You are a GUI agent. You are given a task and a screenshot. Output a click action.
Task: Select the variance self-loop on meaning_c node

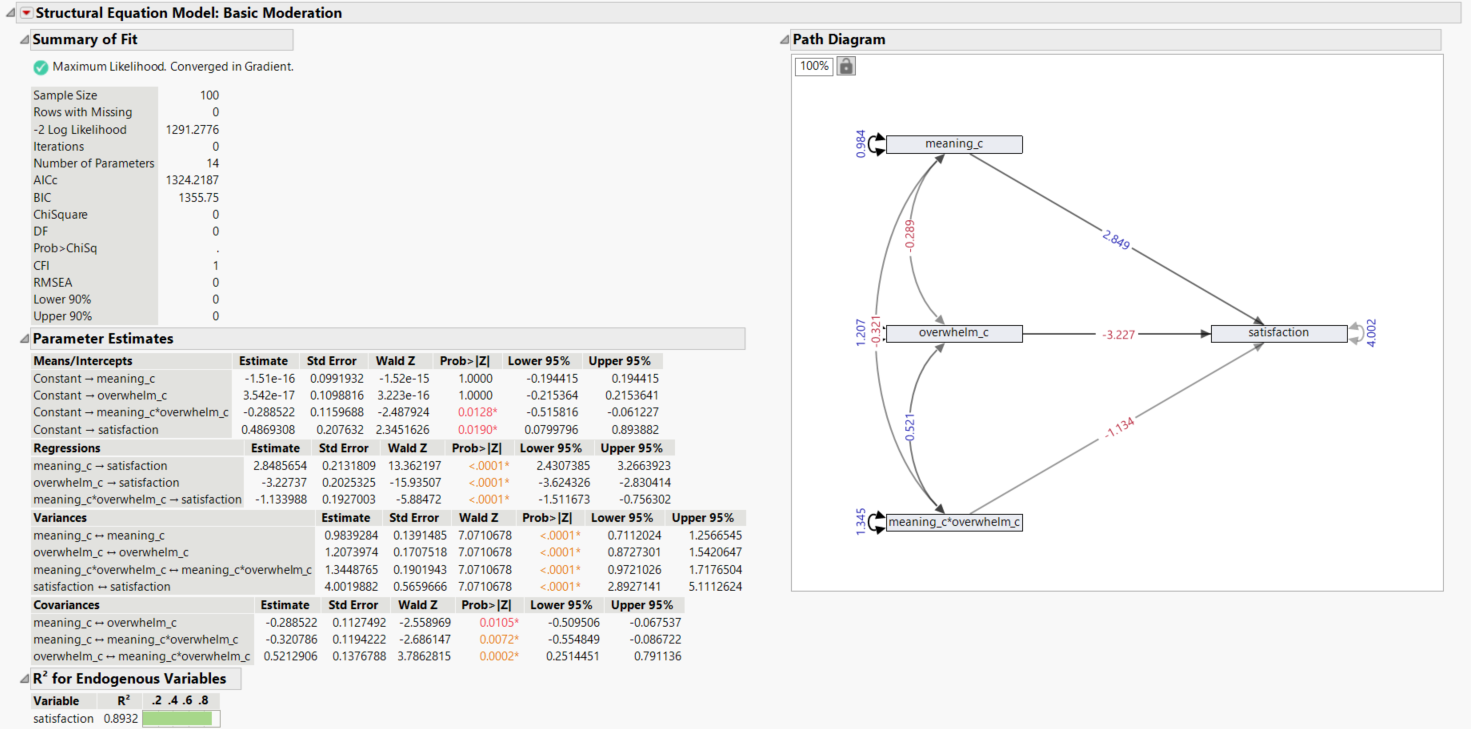click(873, 143)
